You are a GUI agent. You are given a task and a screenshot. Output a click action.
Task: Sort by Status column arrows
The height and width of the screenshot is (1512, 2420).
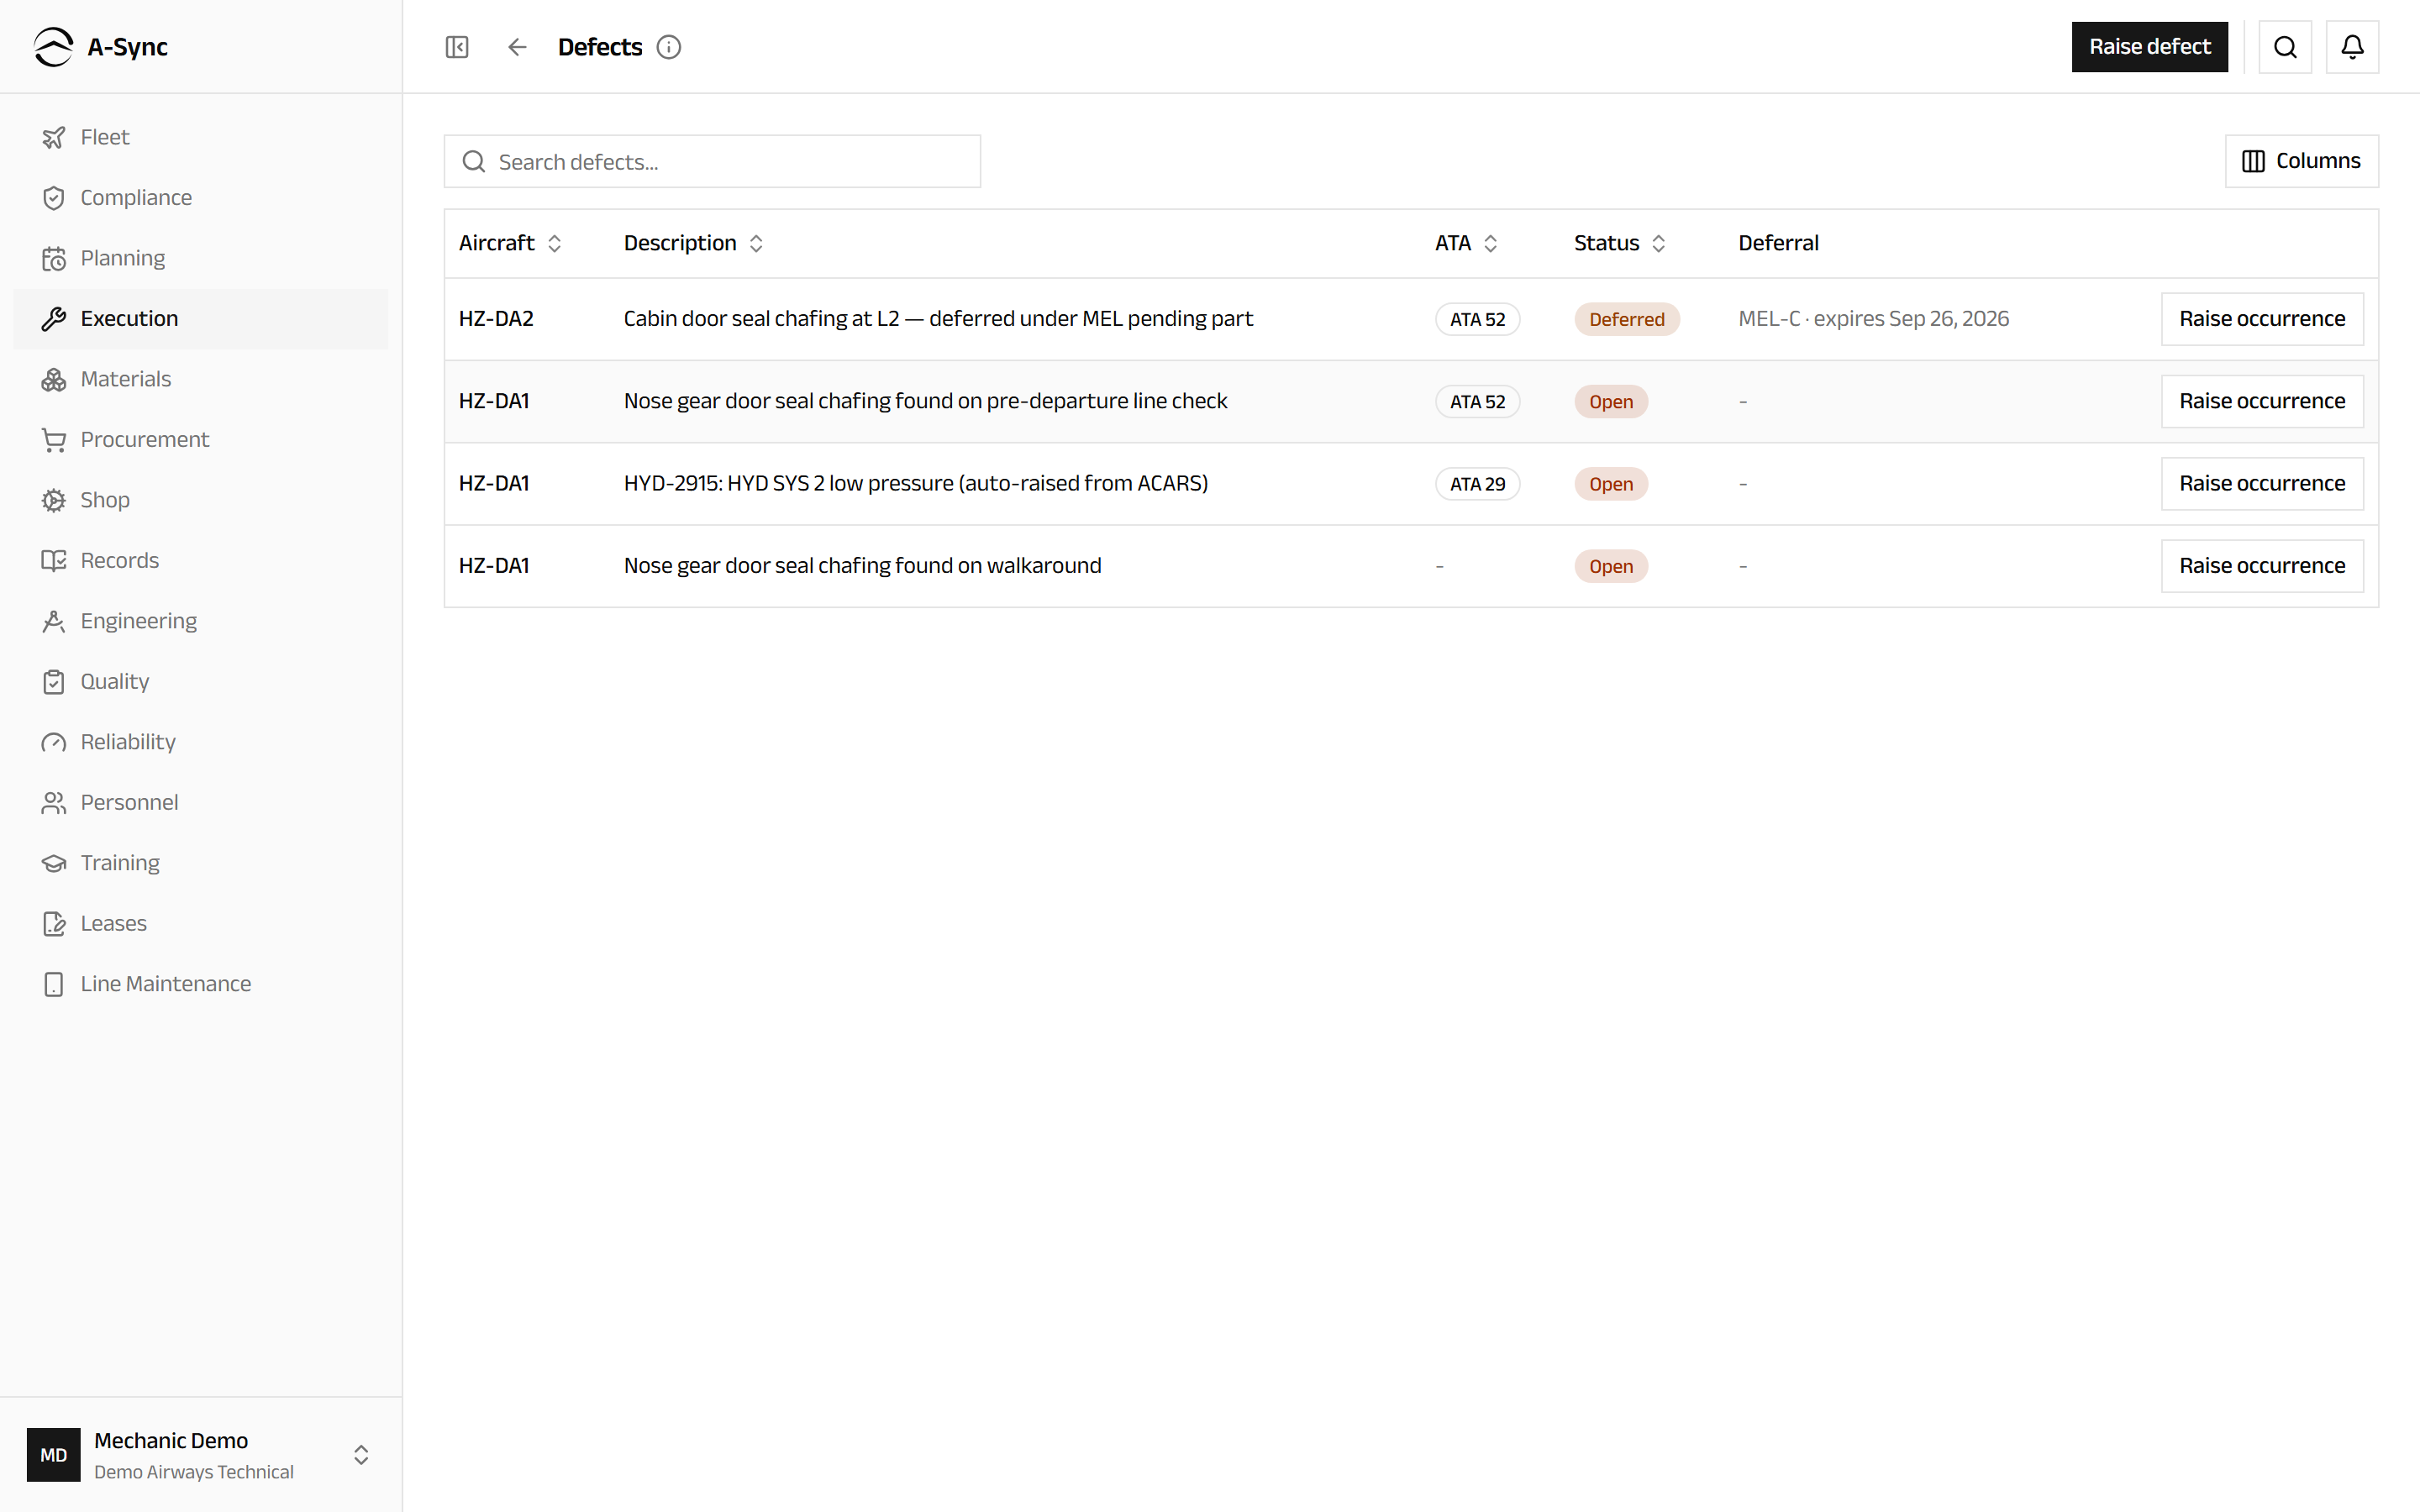coord(1658,244)
